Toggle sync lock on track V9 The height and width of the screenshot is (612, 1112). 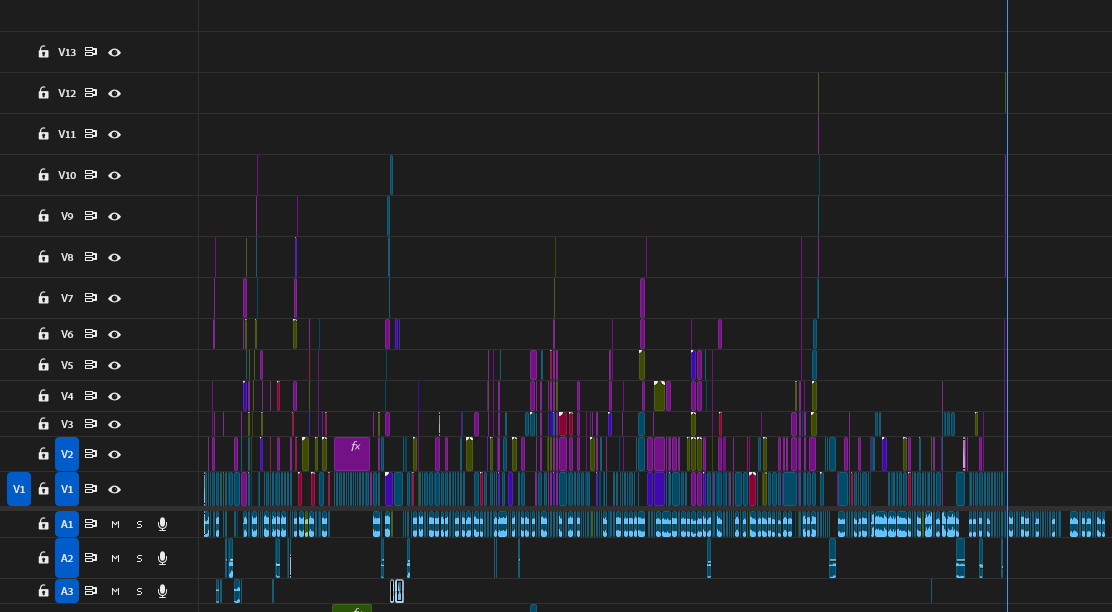[91, 216]
